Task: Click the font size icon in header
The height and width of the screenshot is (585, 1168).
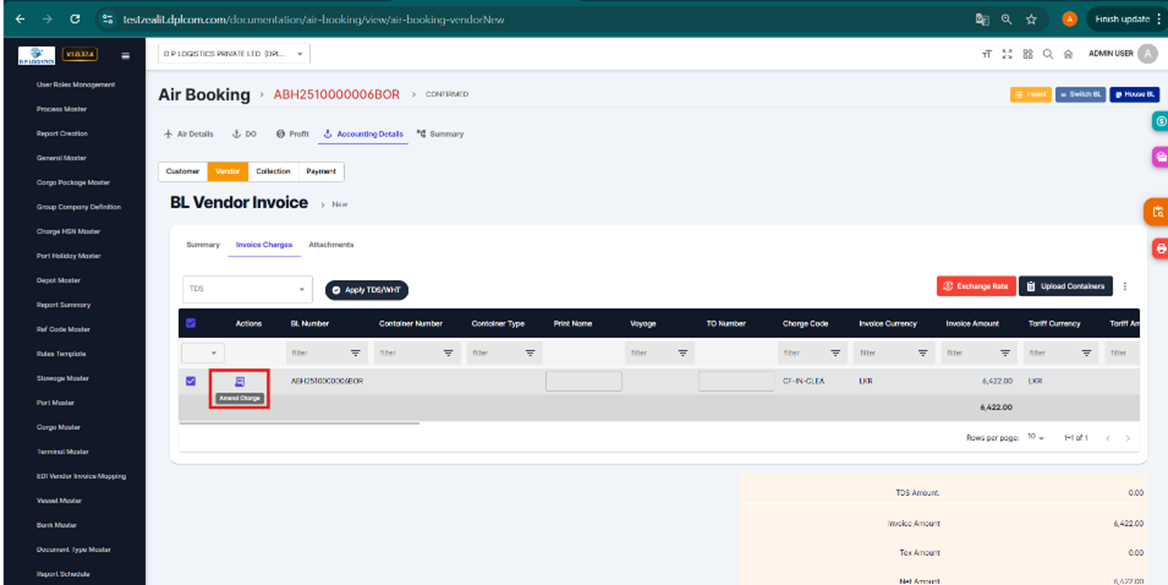Action: [x=987, y=54]
